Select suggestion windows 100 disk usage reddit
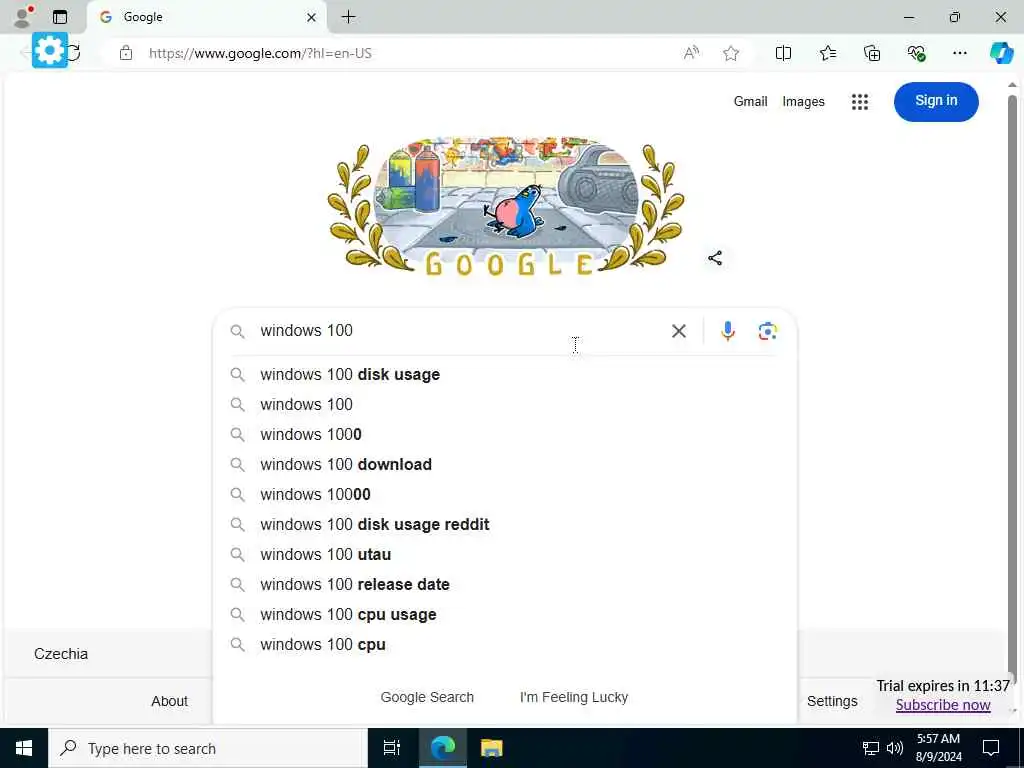Image resolution: width=1024 pixels, height=768 pixels. tap(504, 524)
